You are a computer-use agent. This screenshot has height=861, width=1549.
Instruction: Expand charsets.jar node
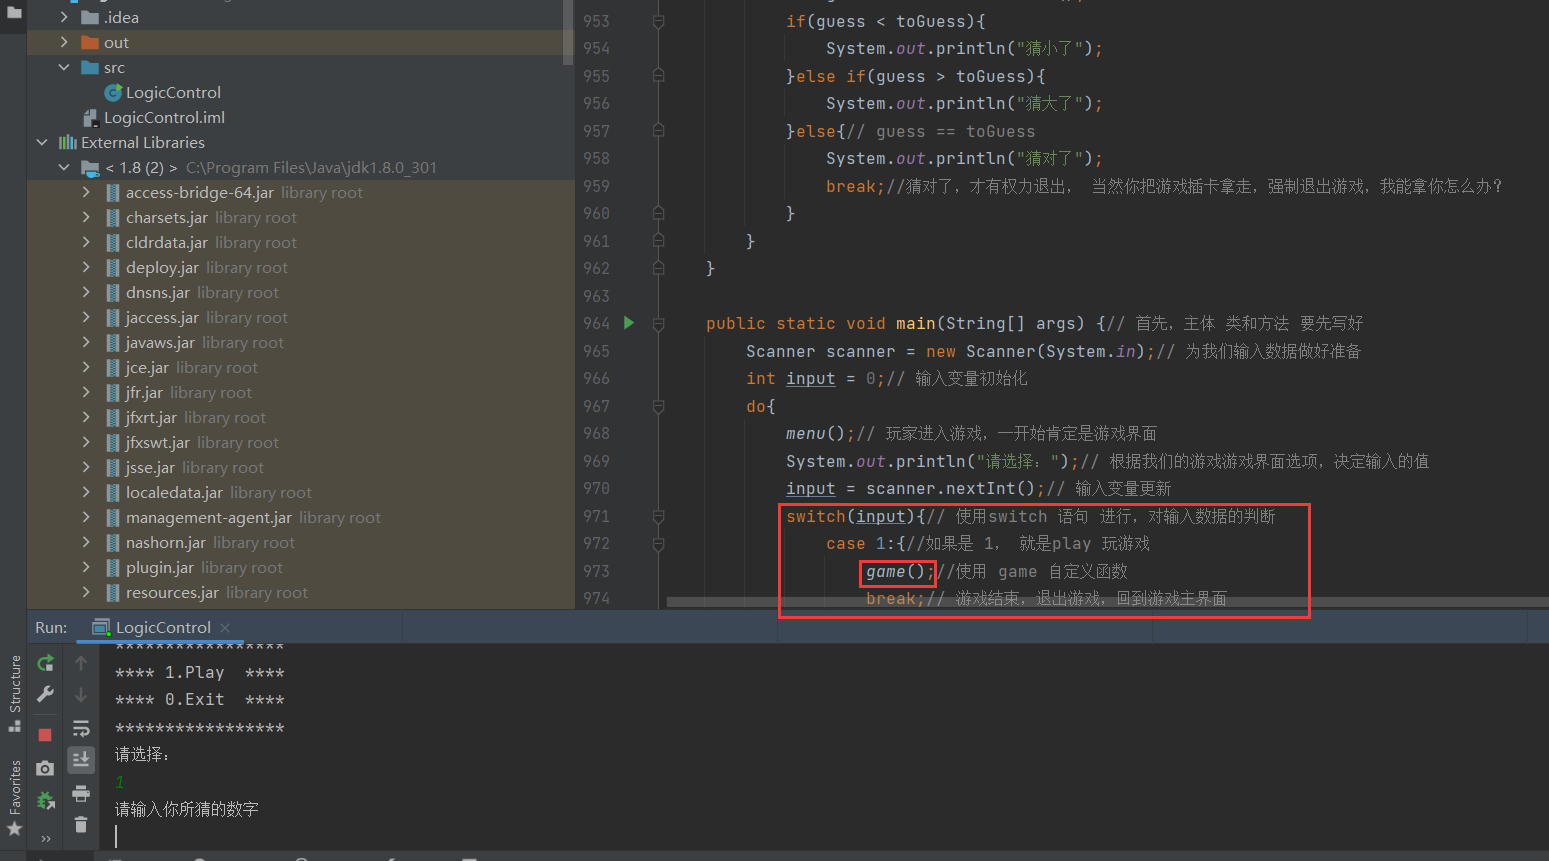(86, 217)
